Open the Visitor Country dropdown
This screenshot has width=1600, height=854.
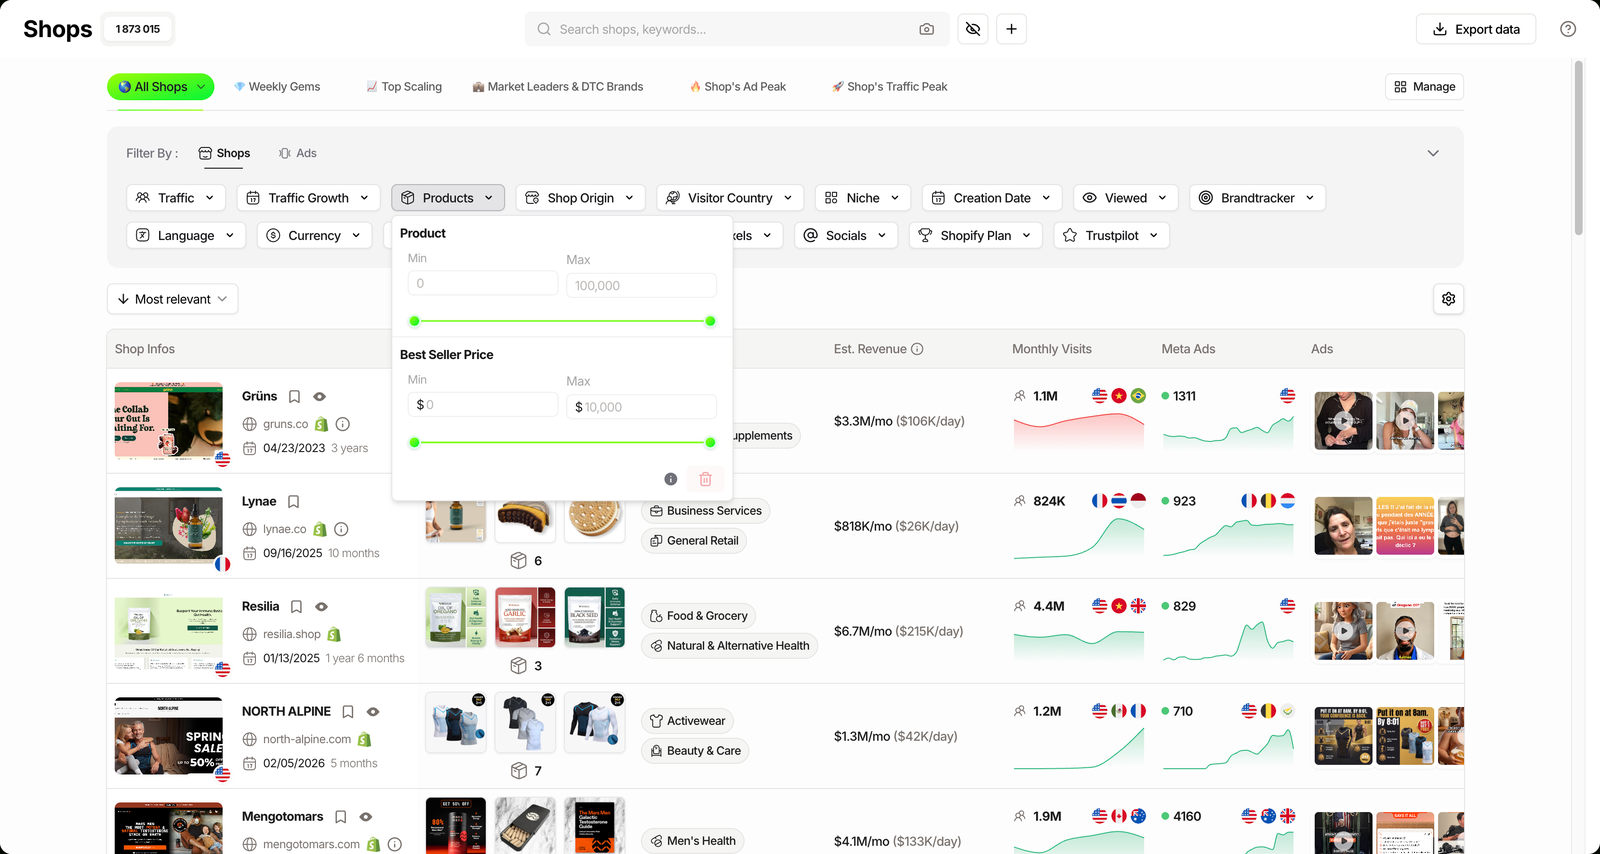pyautogui.click(x=730, y=198)
